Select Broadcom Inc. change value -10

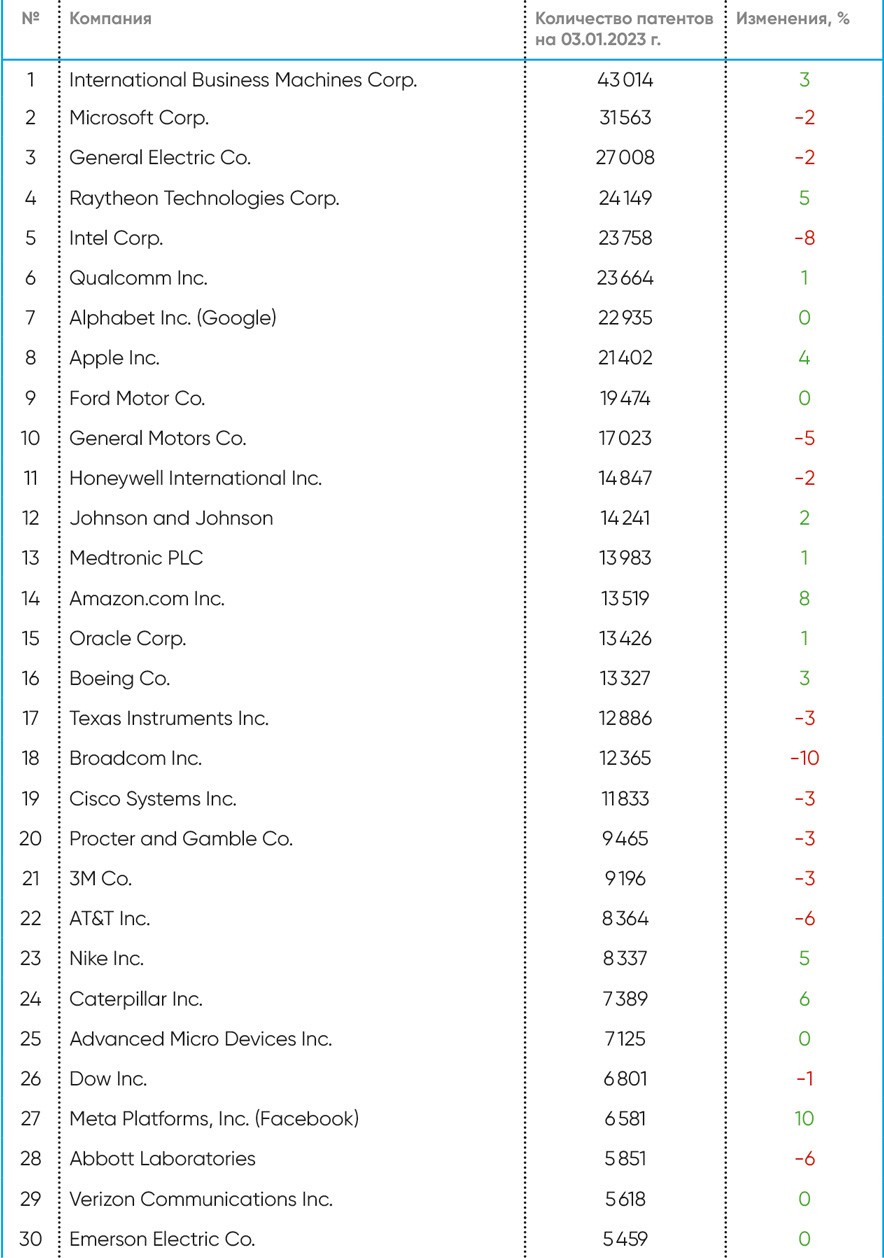[x=804, y=758]
